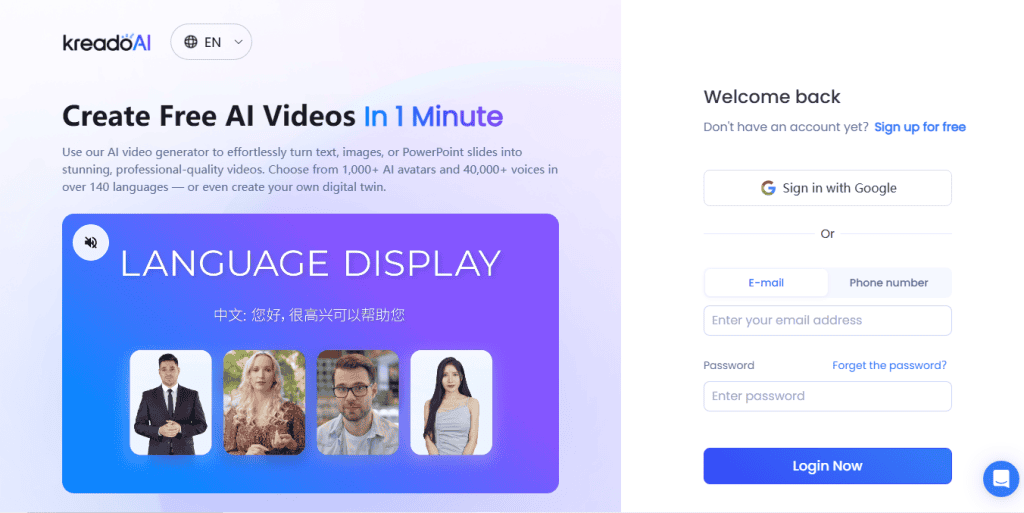1024x513 pixels.
Task: Unmute the video with the speaker icon
Action: click(x=91, y=242)
